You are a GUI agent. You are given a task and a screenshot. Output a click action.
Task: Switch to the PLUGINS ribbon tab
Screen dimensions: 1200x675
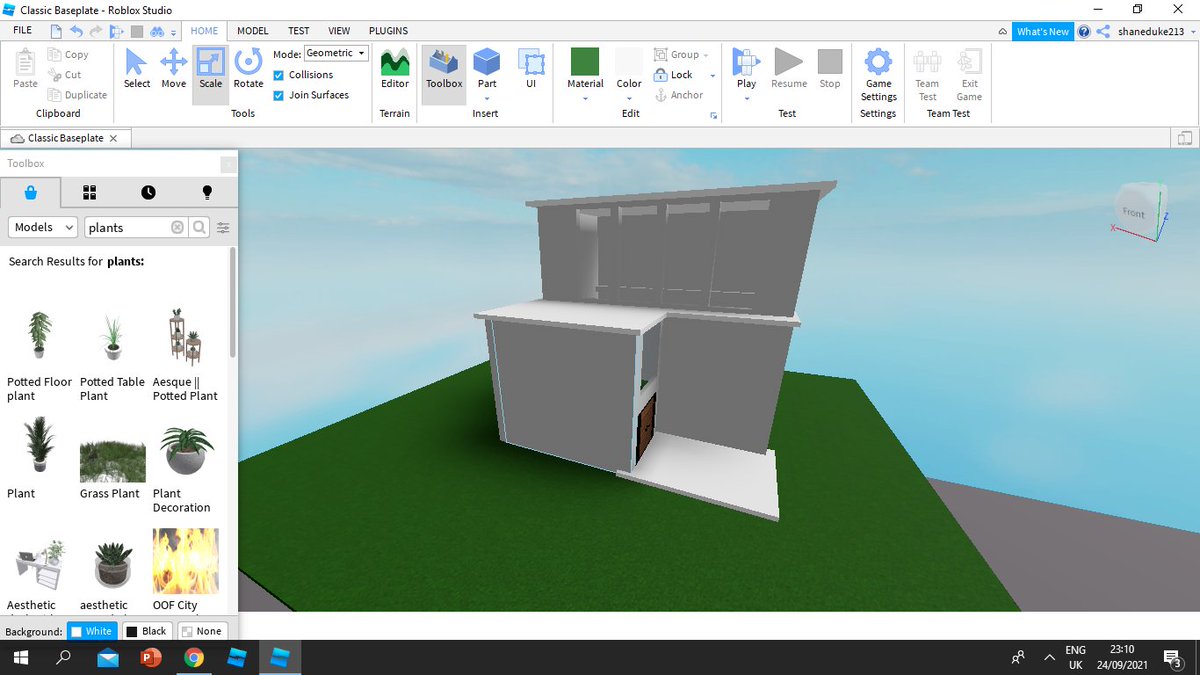point(388,31)
